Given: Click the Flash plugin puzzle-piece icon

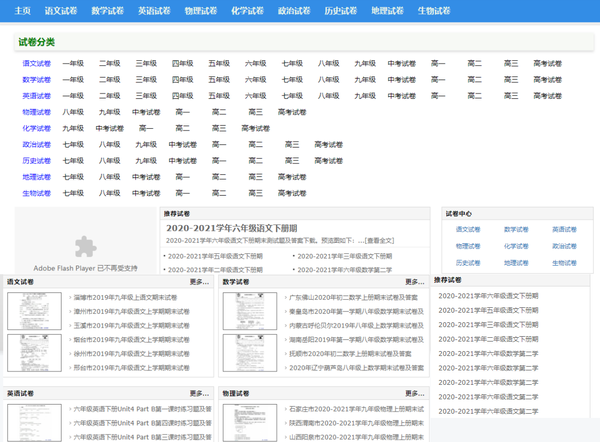Looking at the screenshot, I should [86, 246].
